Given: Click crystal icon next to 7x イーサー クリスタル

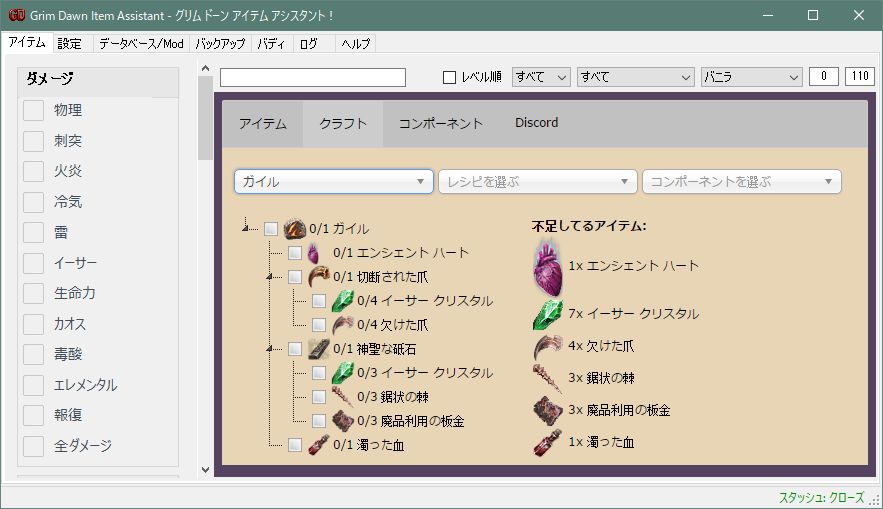Looking at the screenshot, I should click(x=548, y=315).
